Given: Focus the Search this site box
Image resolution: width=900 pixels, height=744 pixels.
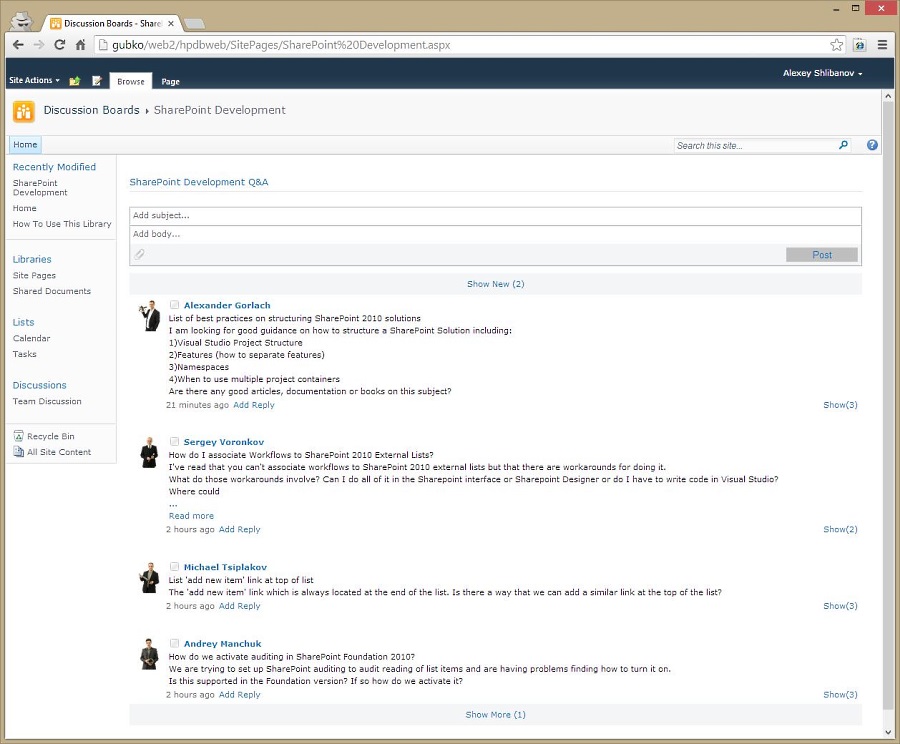Looking at the screenshot, I should tap(756, 146).
